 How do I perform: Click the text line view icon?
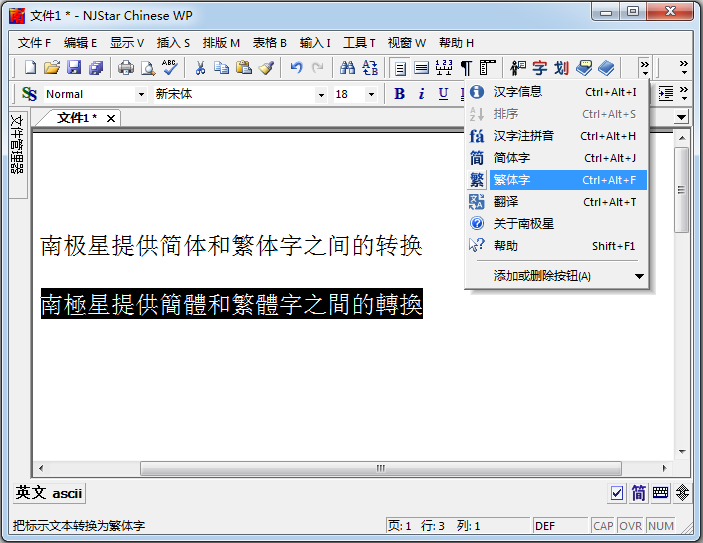(421, 68)
